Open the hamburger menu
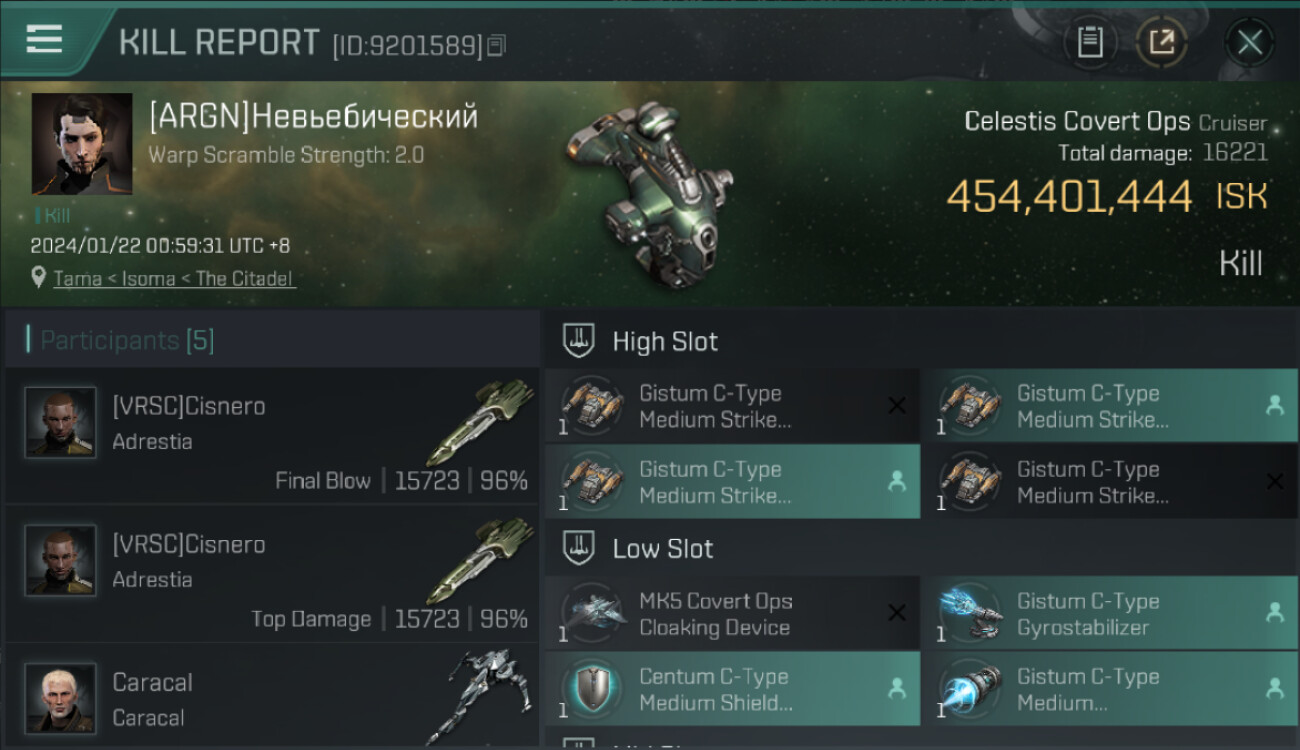Image resolution: width=1300 pixels, height=750 pixels. [44, 40]
